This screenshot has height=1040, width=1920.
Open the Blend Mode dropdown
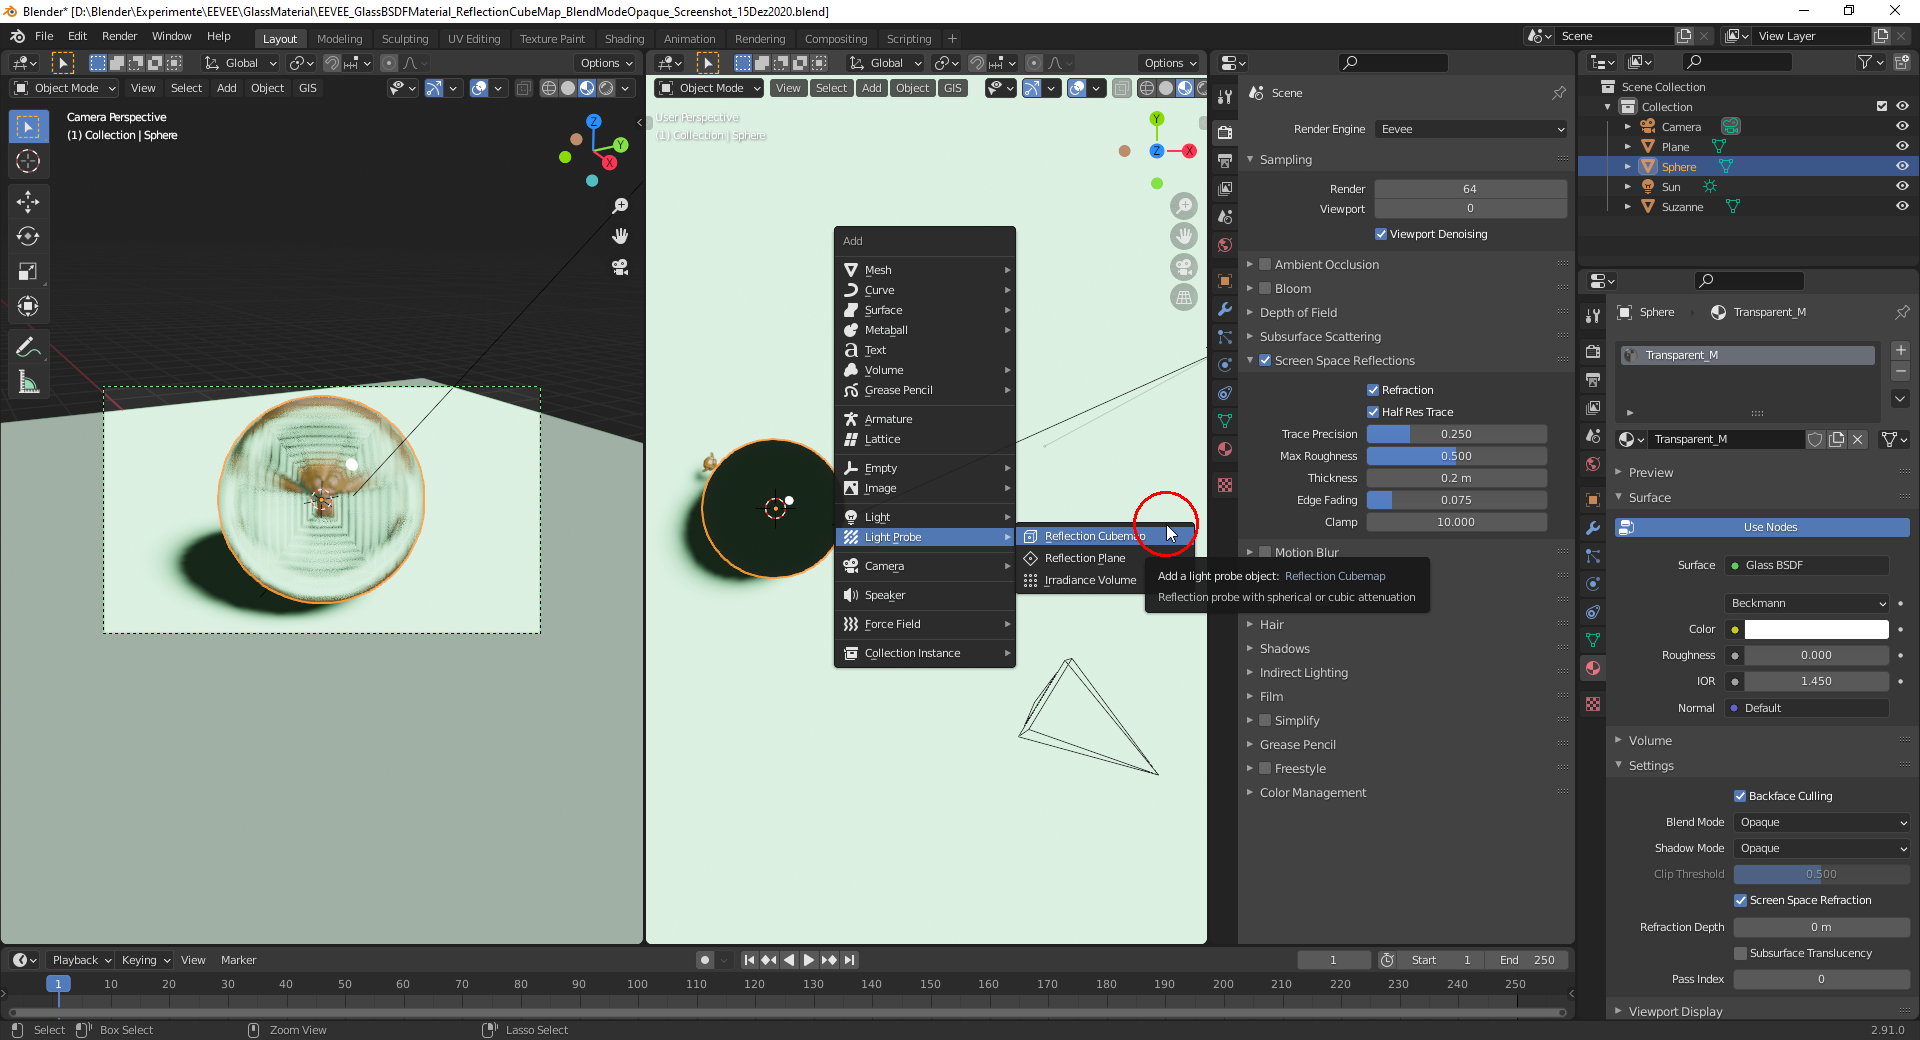point(1822,822)
